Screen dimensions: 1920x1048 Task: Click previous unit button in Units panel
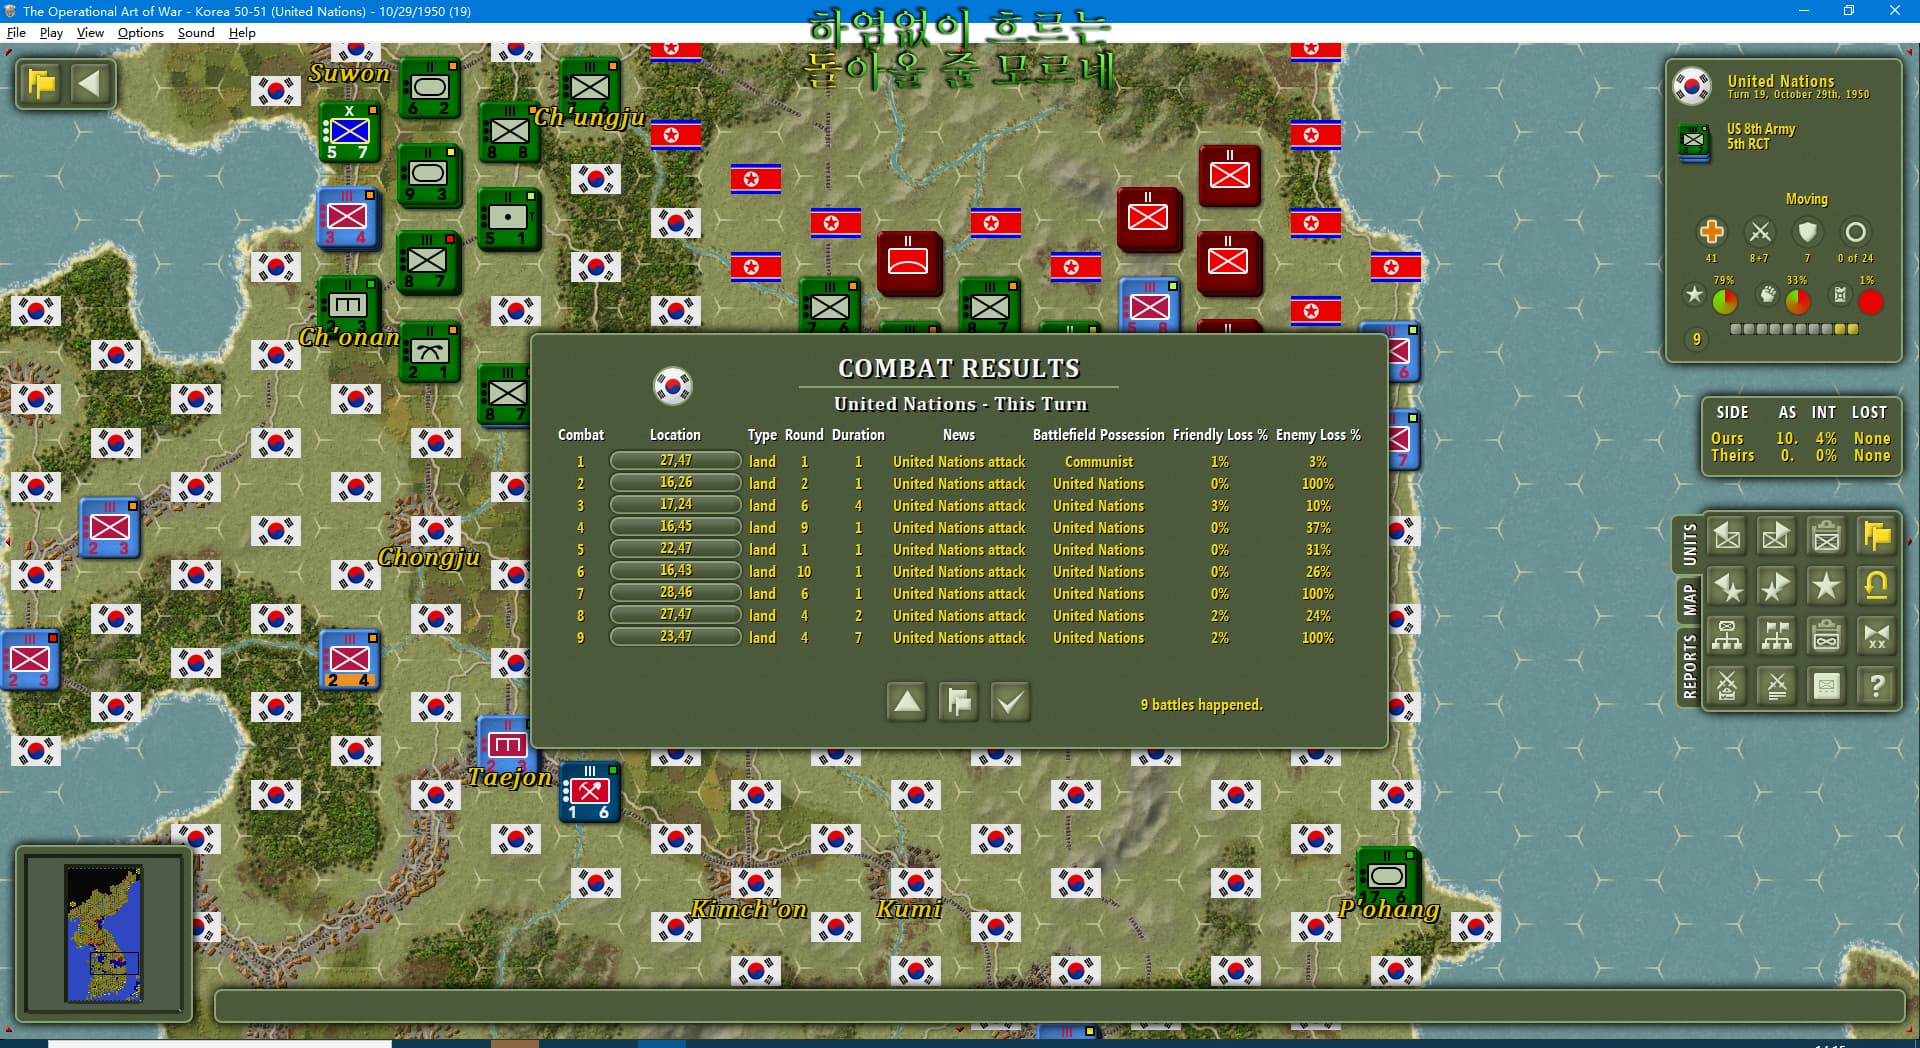click(x=1727, y=537)
